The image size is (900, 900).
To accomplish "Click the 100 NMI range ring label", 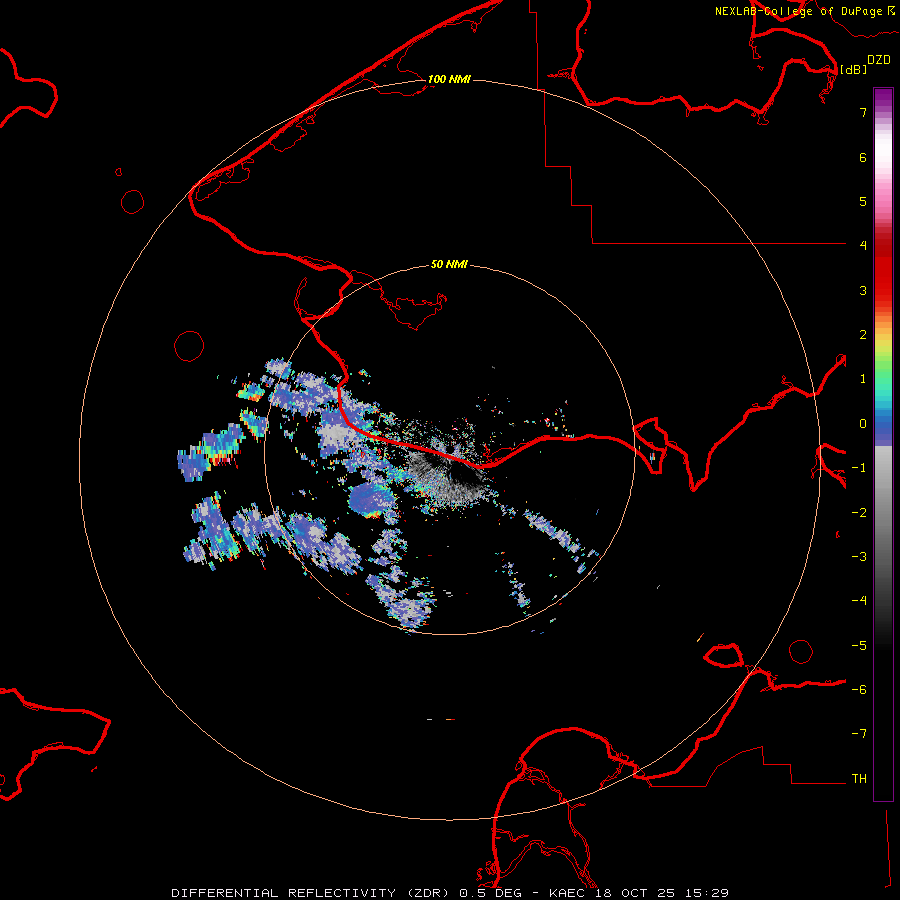I will pyautogui.click(x=449, y=79).
